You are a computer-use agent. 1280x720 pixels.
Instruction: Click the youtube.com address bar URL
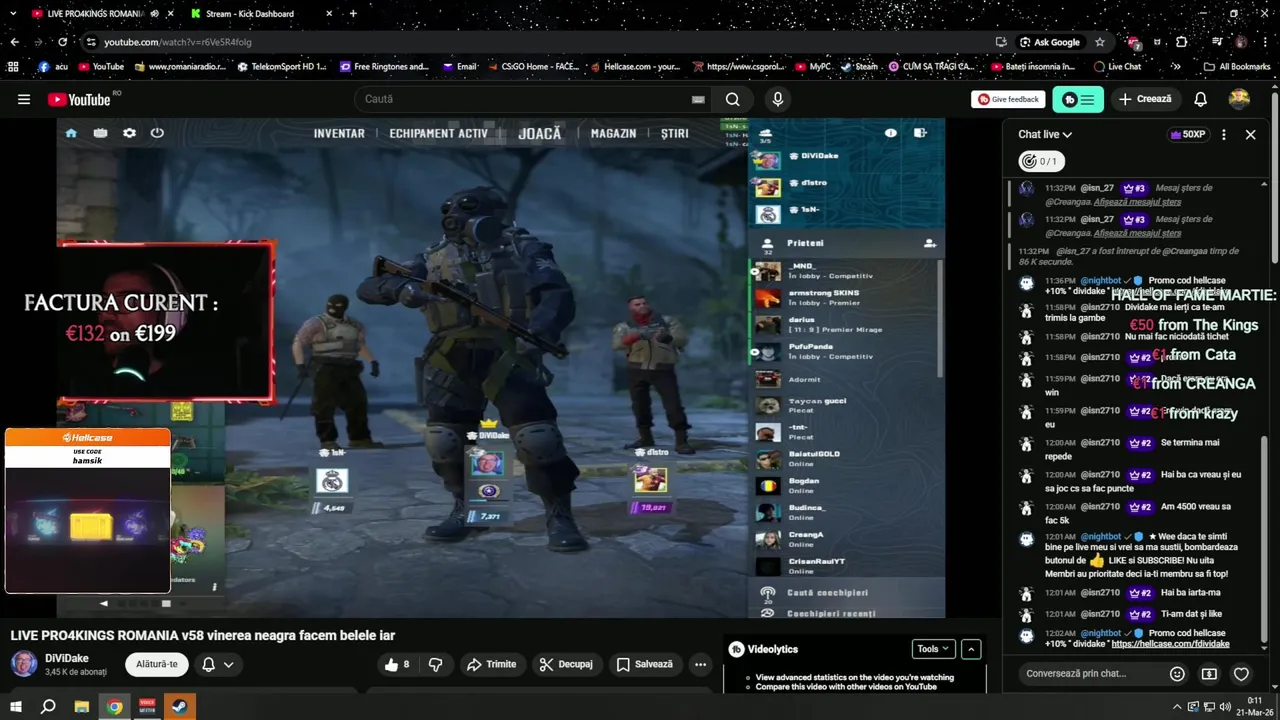coord(178,42)
